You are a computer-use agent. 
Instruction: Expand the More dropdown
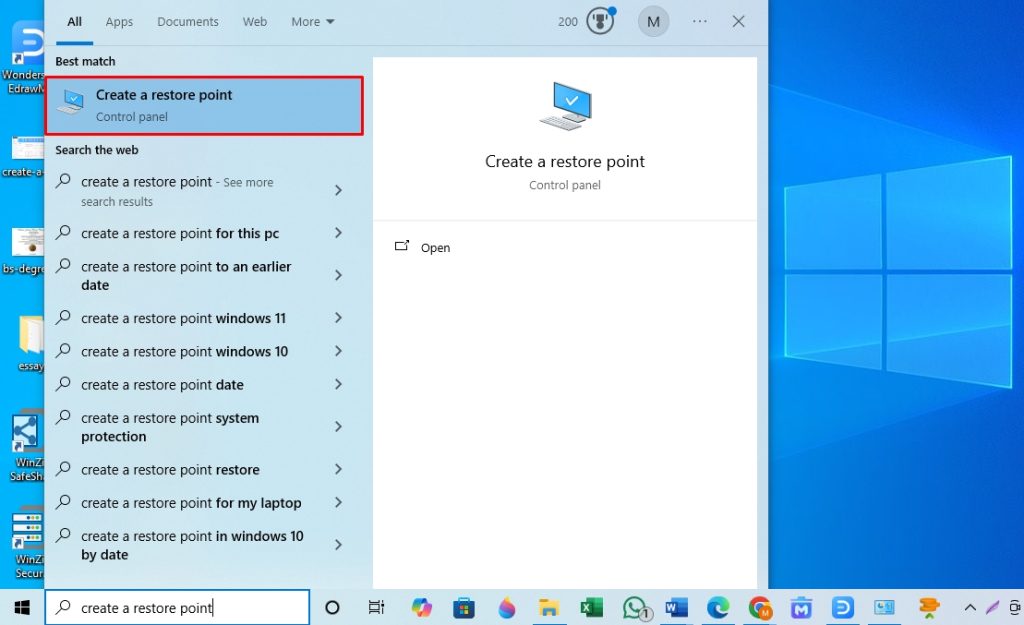click(312, 22)
